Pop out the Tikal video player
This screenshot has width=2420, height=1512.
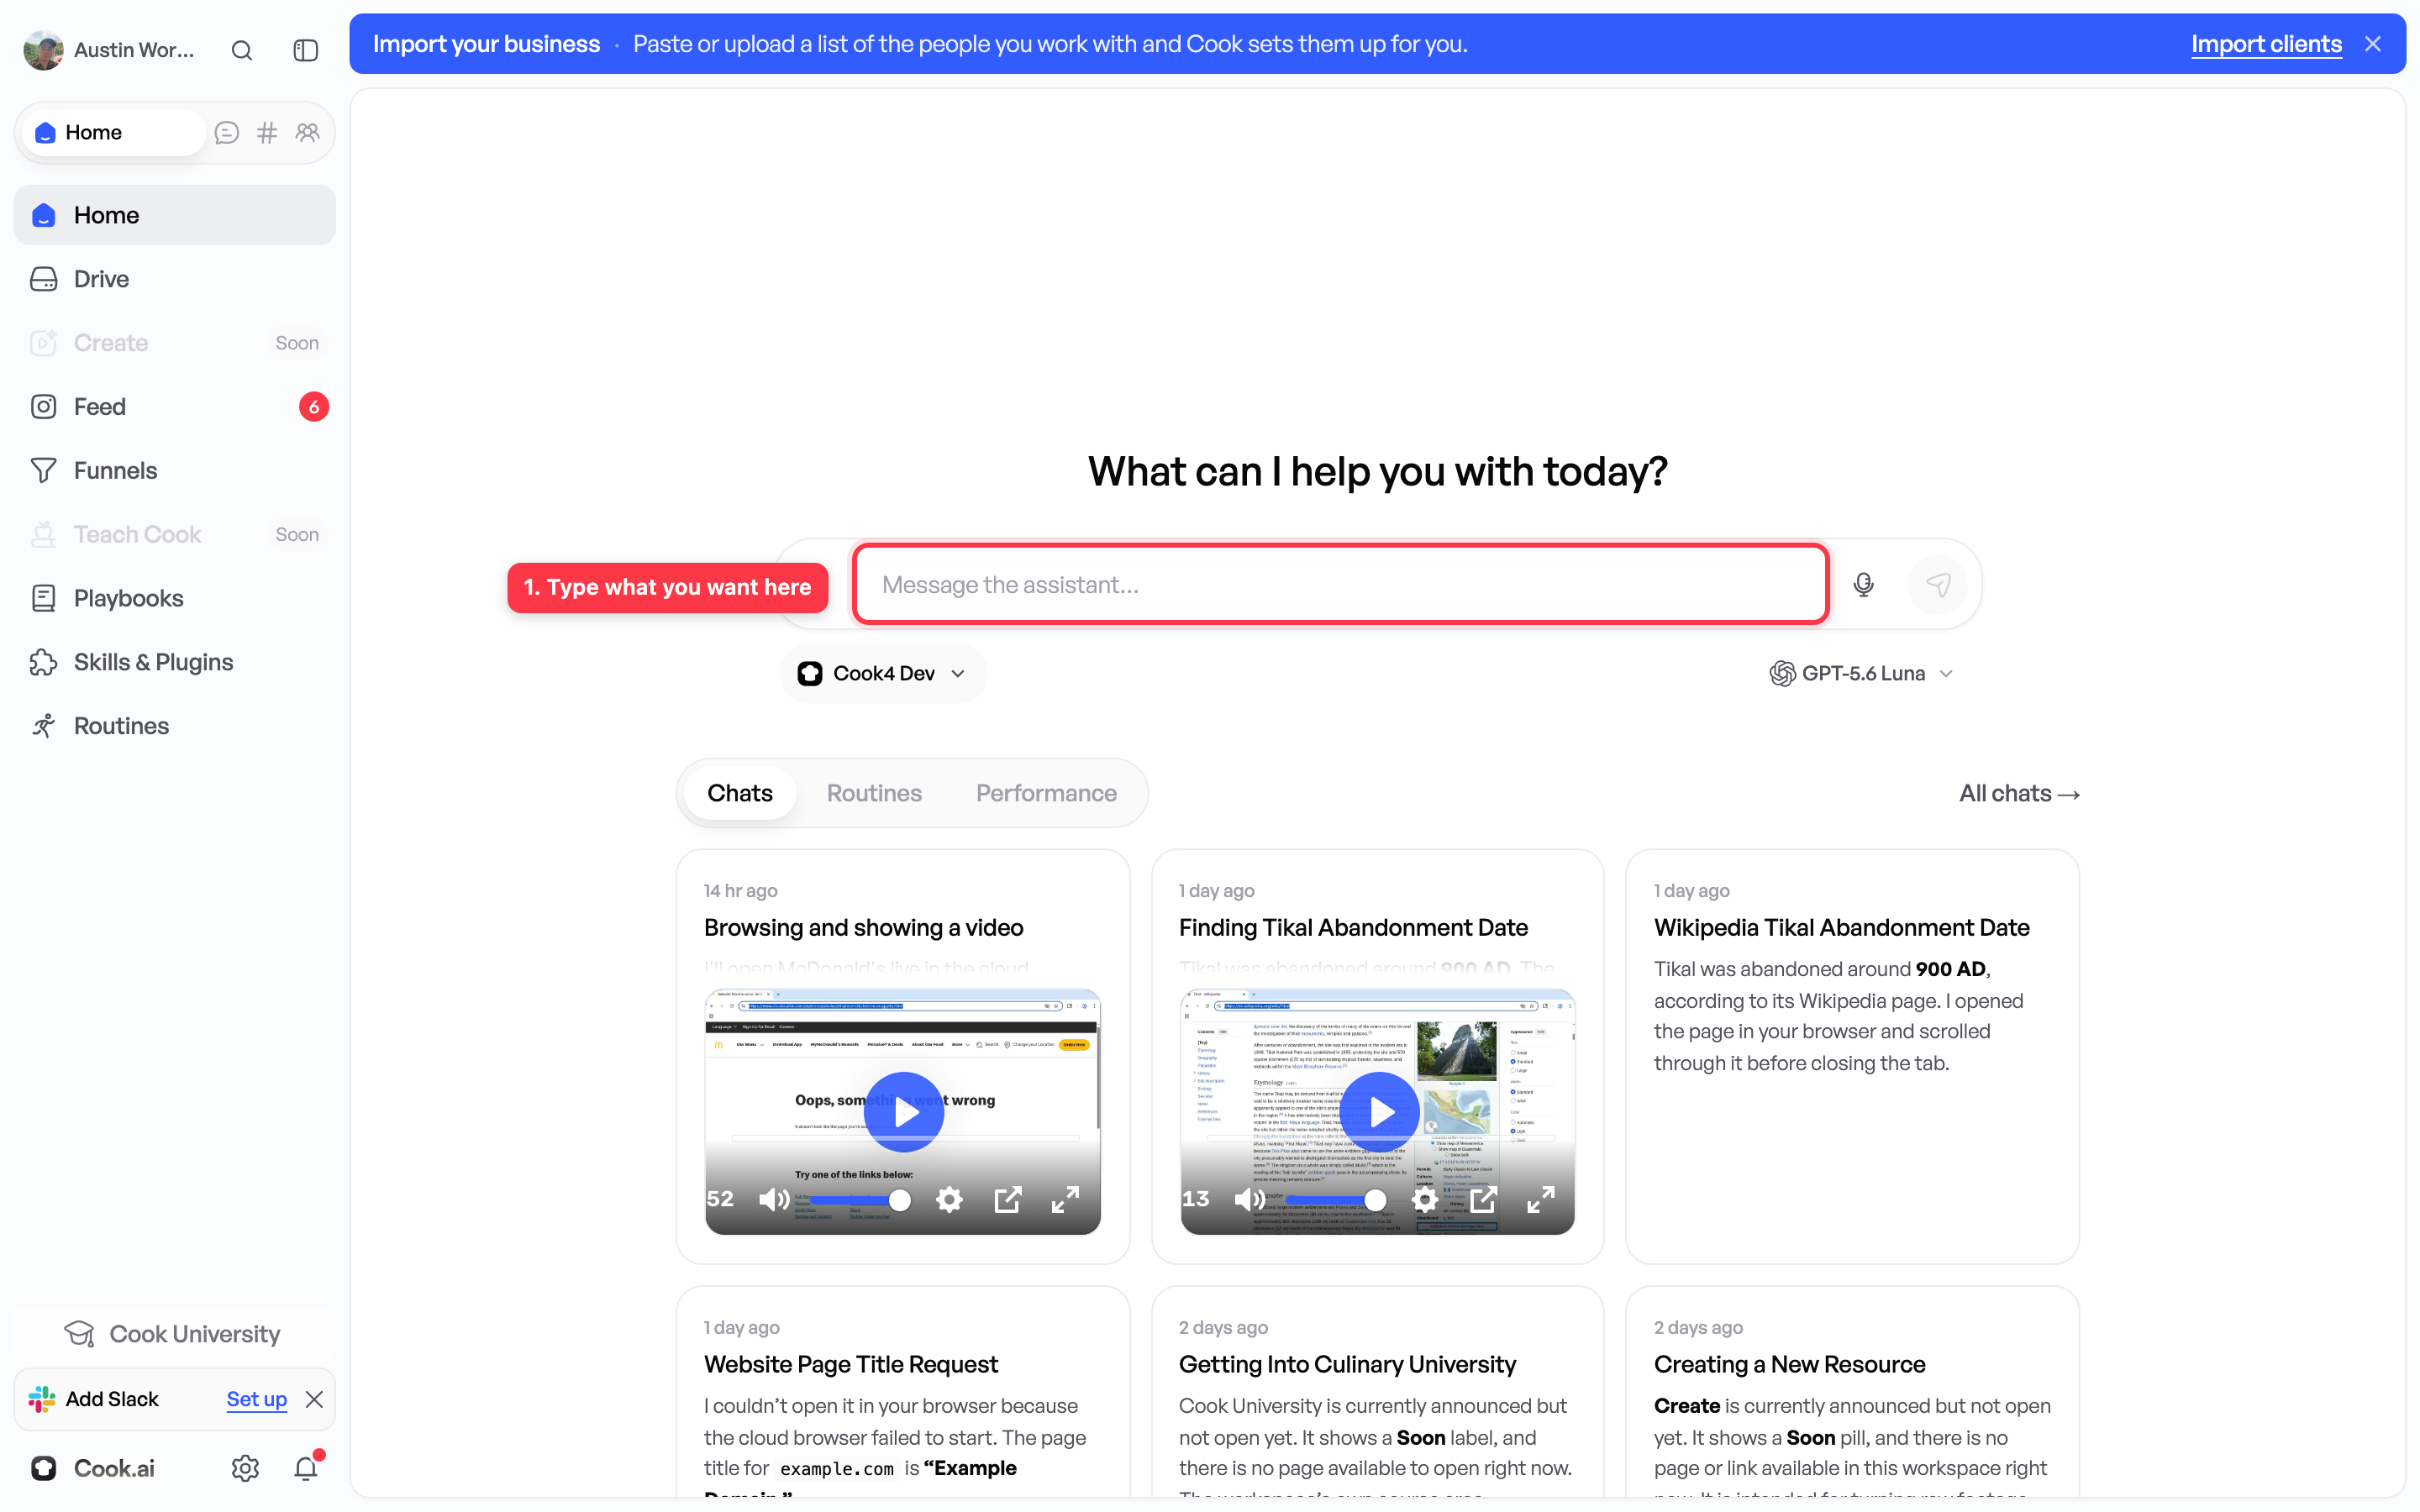pyautogui.click(x=1484, y=1199)
